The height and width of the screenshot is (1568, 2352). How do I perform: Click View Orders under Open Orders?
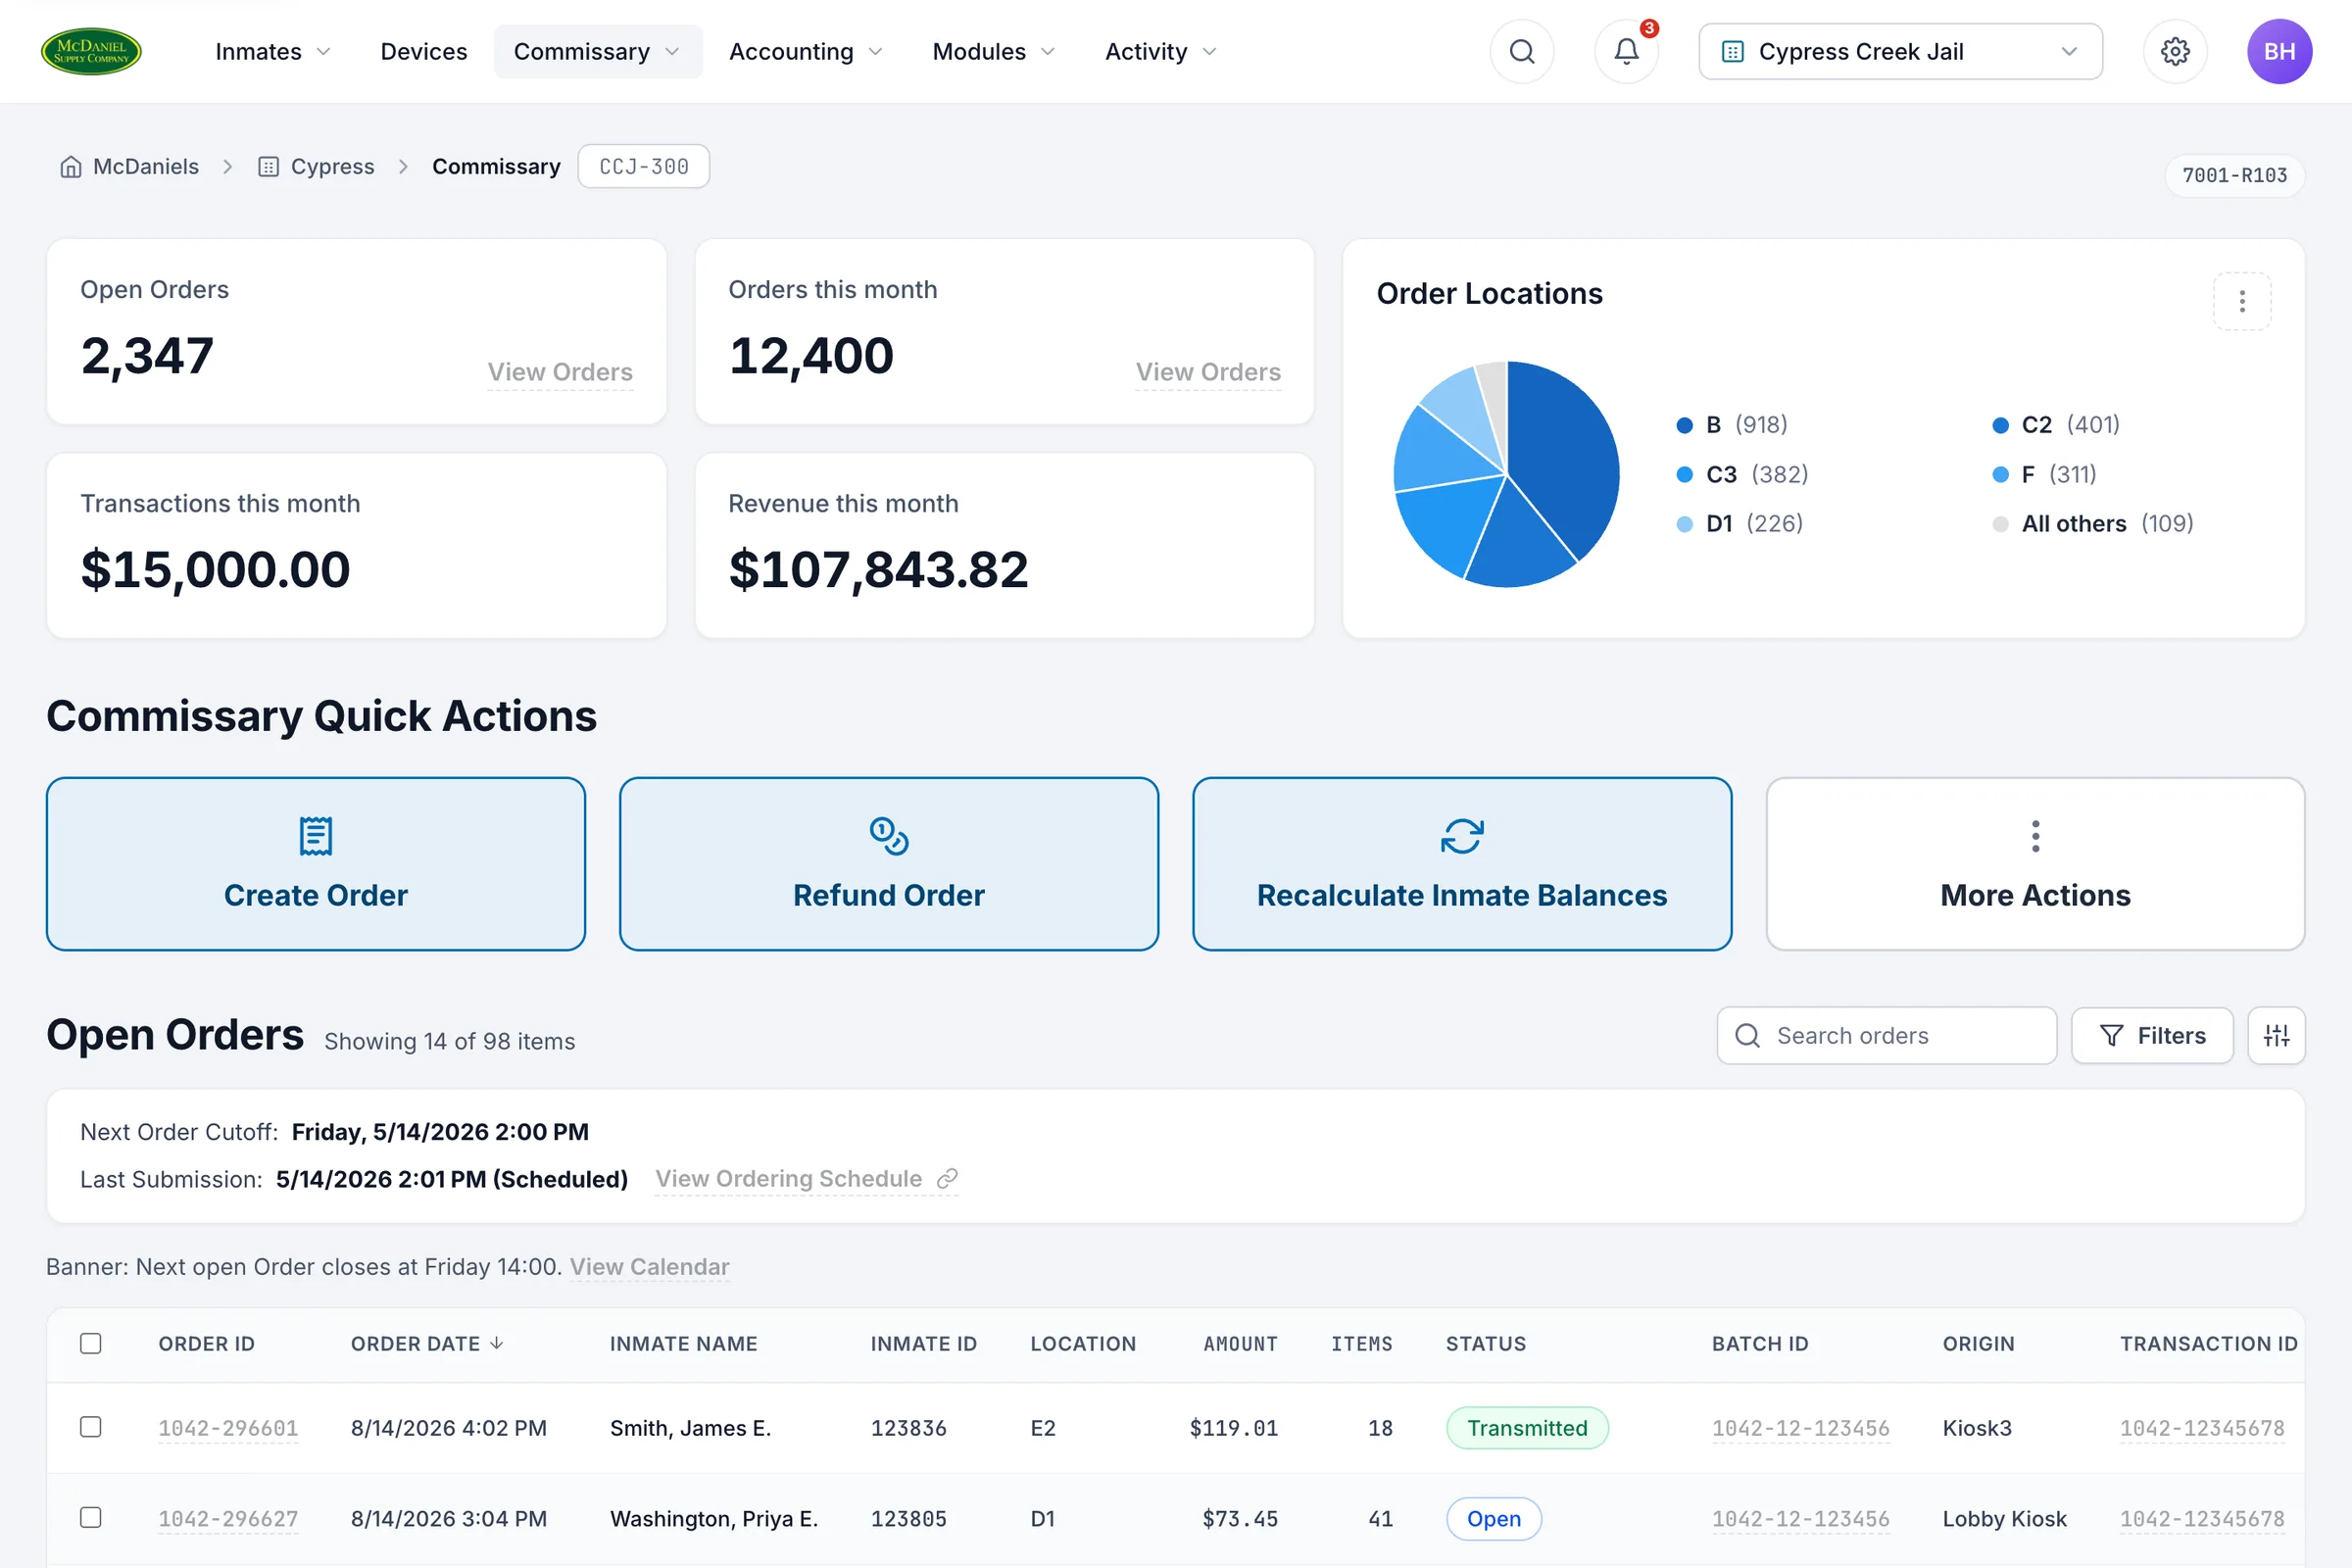pos(560,372)
